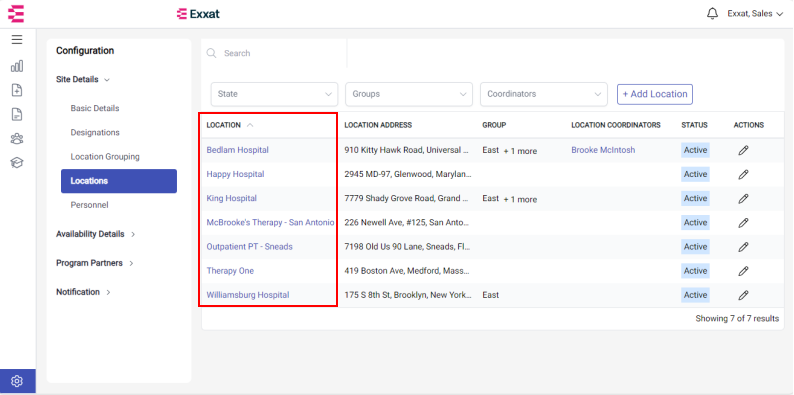Click the Group column header
The width and height of the screenshot is (794, 395).
494,125
